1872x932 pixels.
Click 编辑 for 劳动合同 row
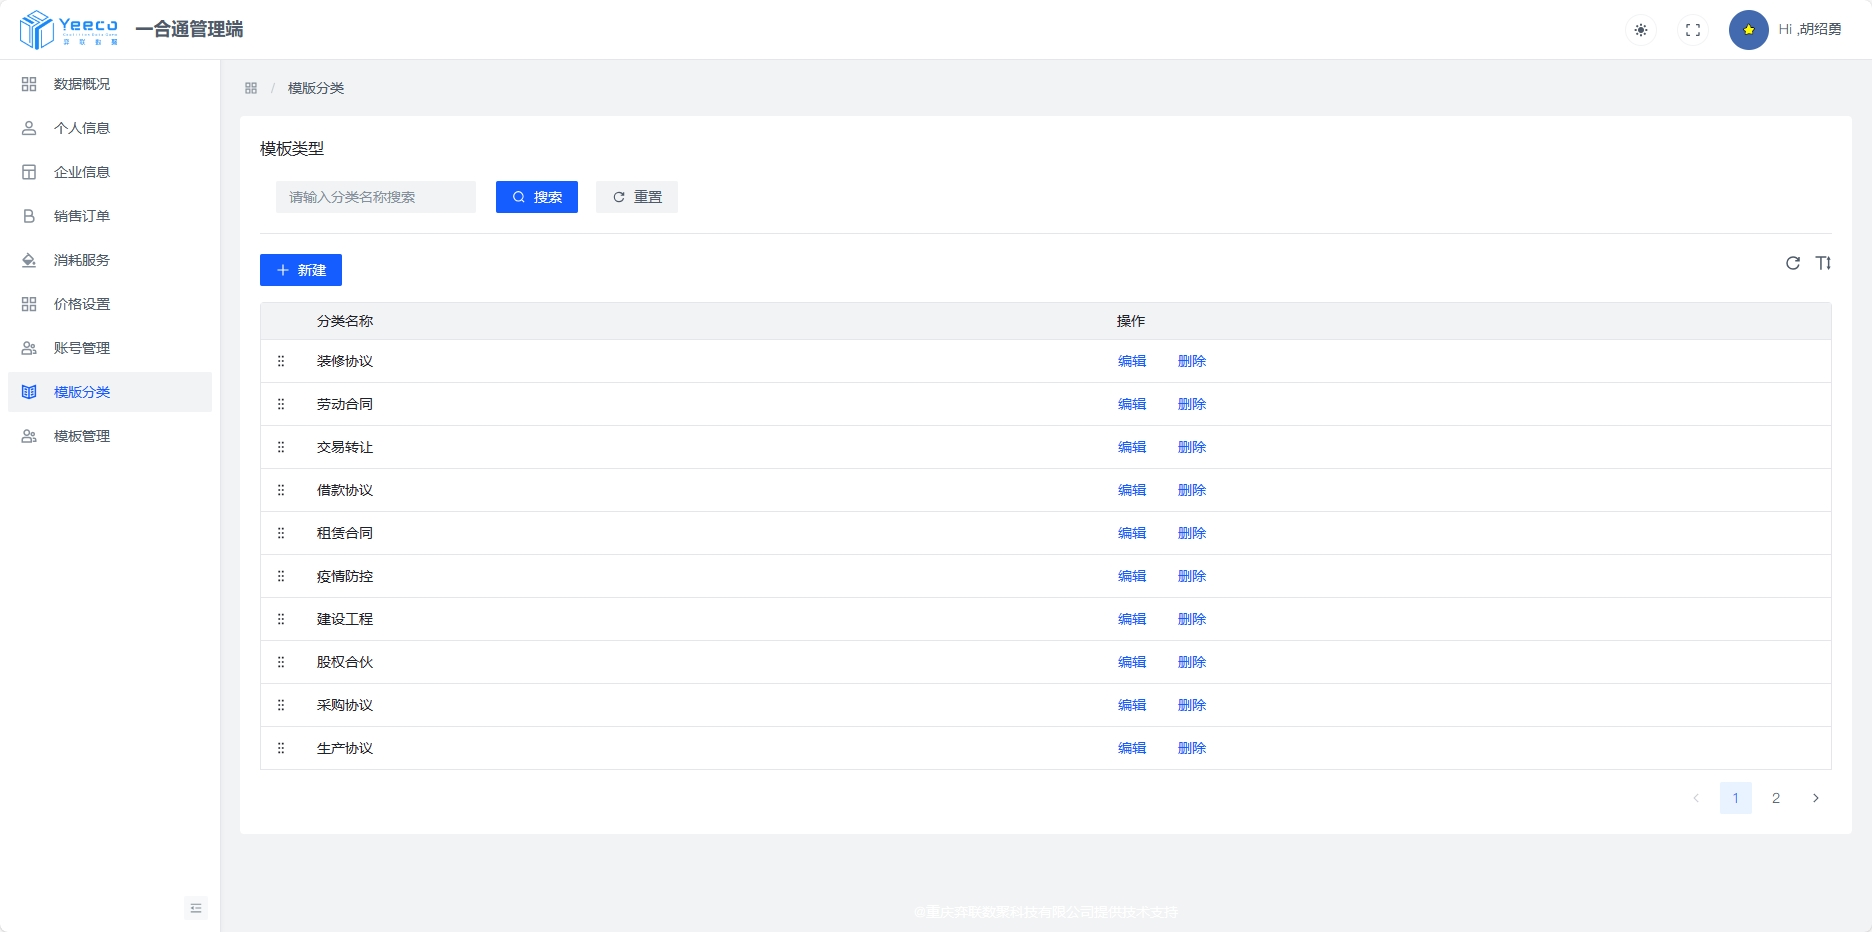pyautogui.click(x=1132, y=404)
